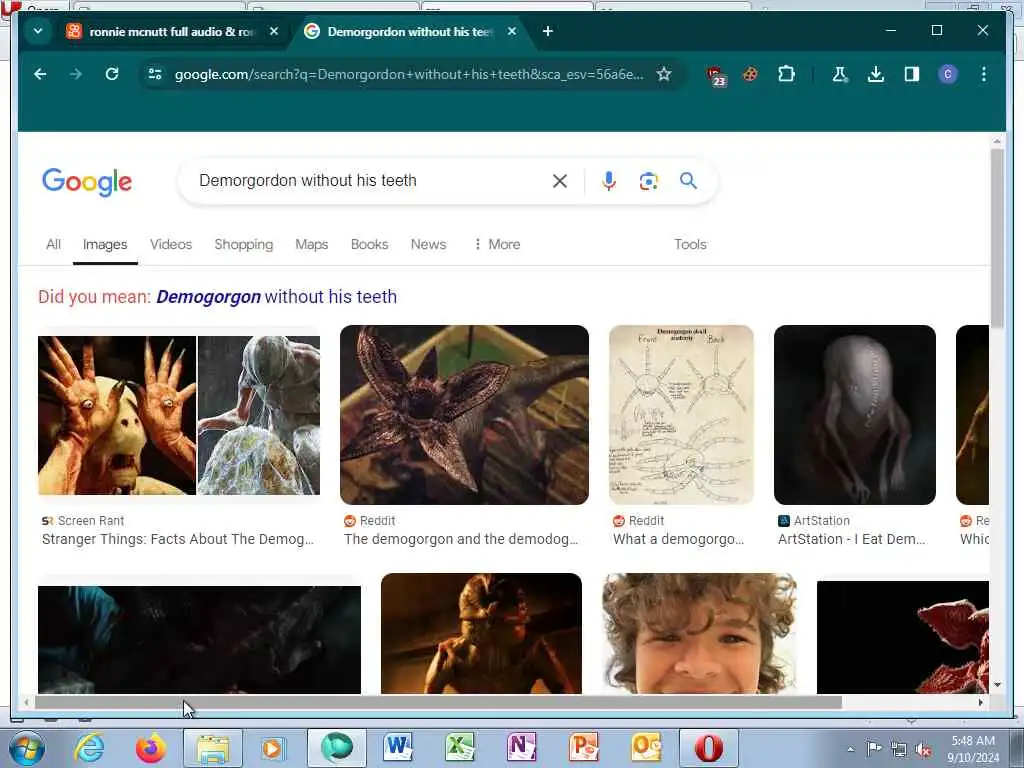Open Microsoft Word from taskbar
This screenshot has width=1024, height=768.
[x=398, y=748]
